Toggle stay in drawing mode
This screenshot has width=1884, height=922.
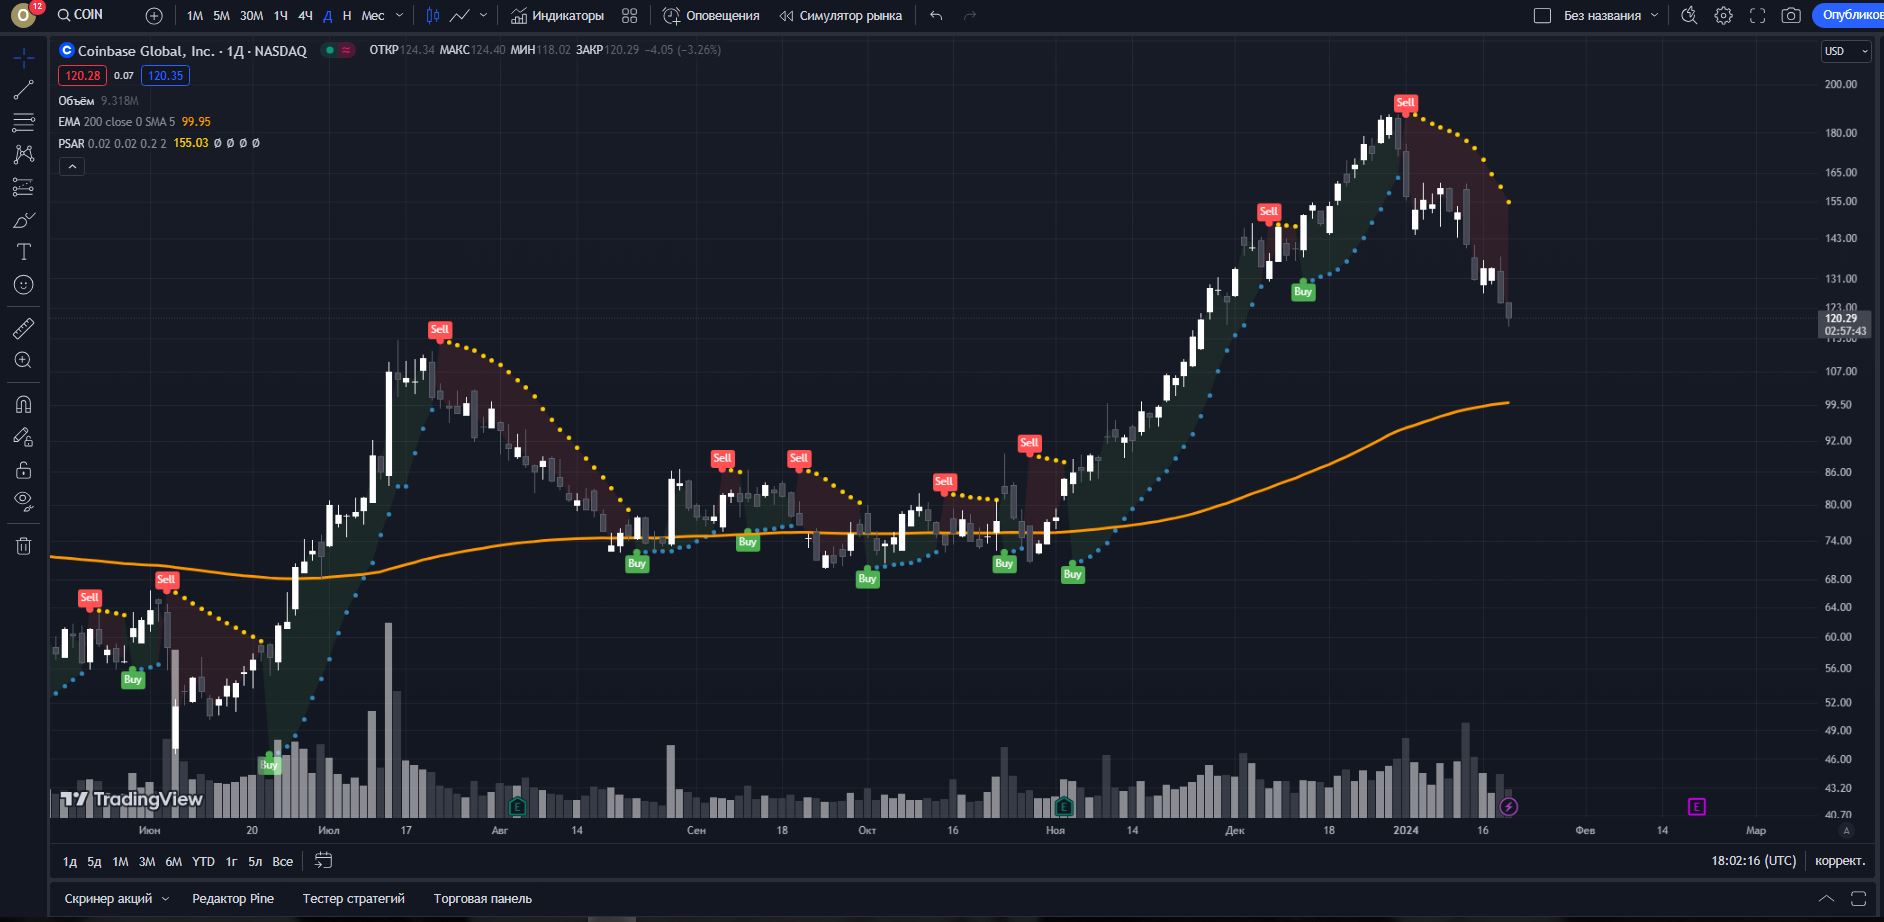point(24,437)
